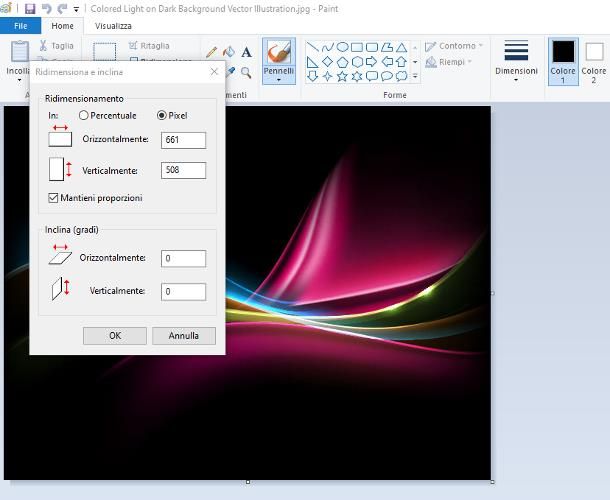Select the straight Line shape
The height and width of the screenshot is (500, 610).
[x=313, y=47]
